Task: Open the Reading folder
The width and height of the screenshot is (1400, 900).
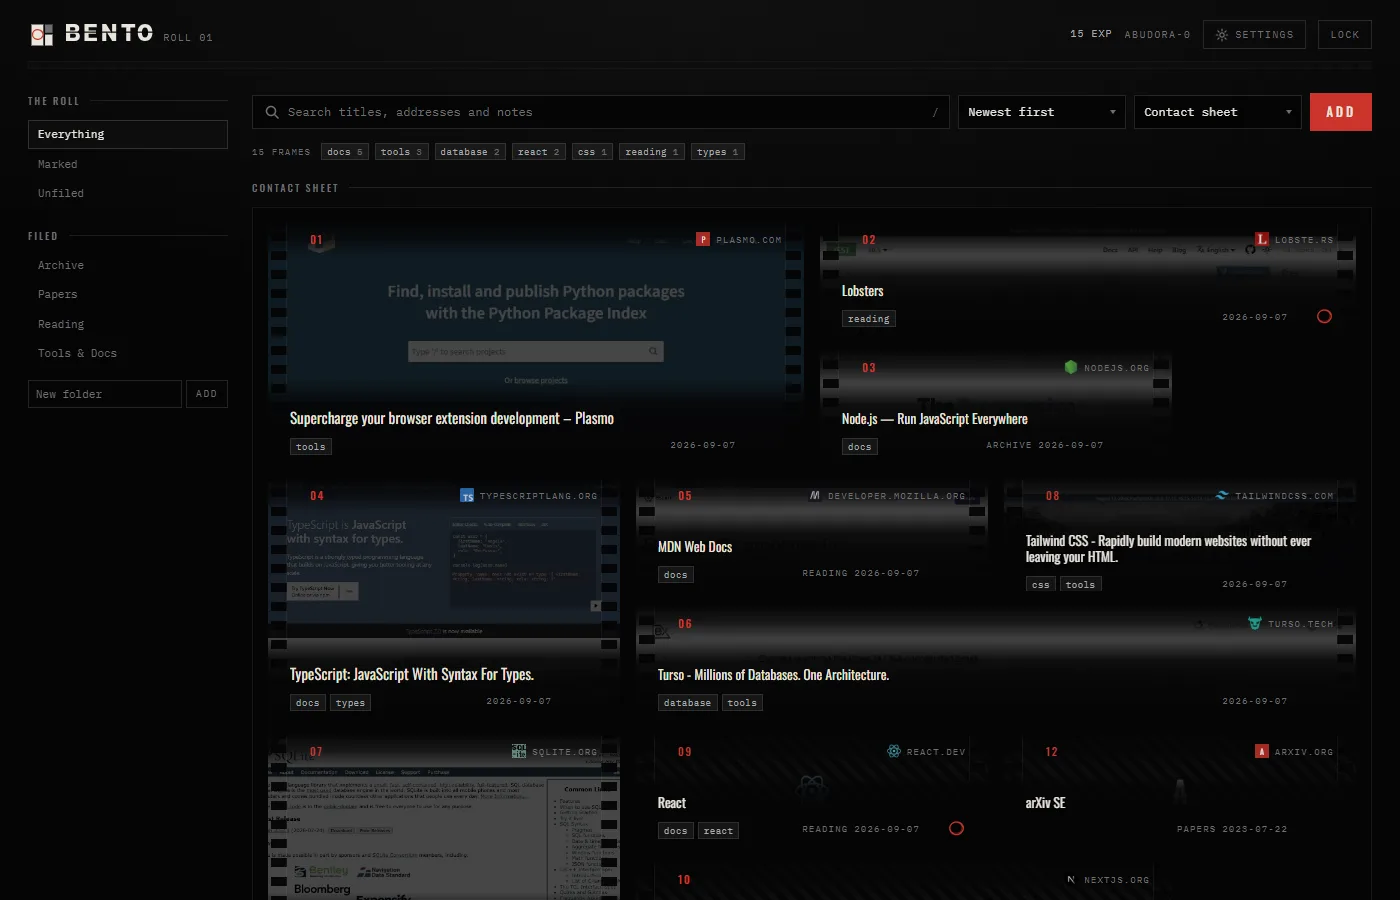Action: coord(128,324)
